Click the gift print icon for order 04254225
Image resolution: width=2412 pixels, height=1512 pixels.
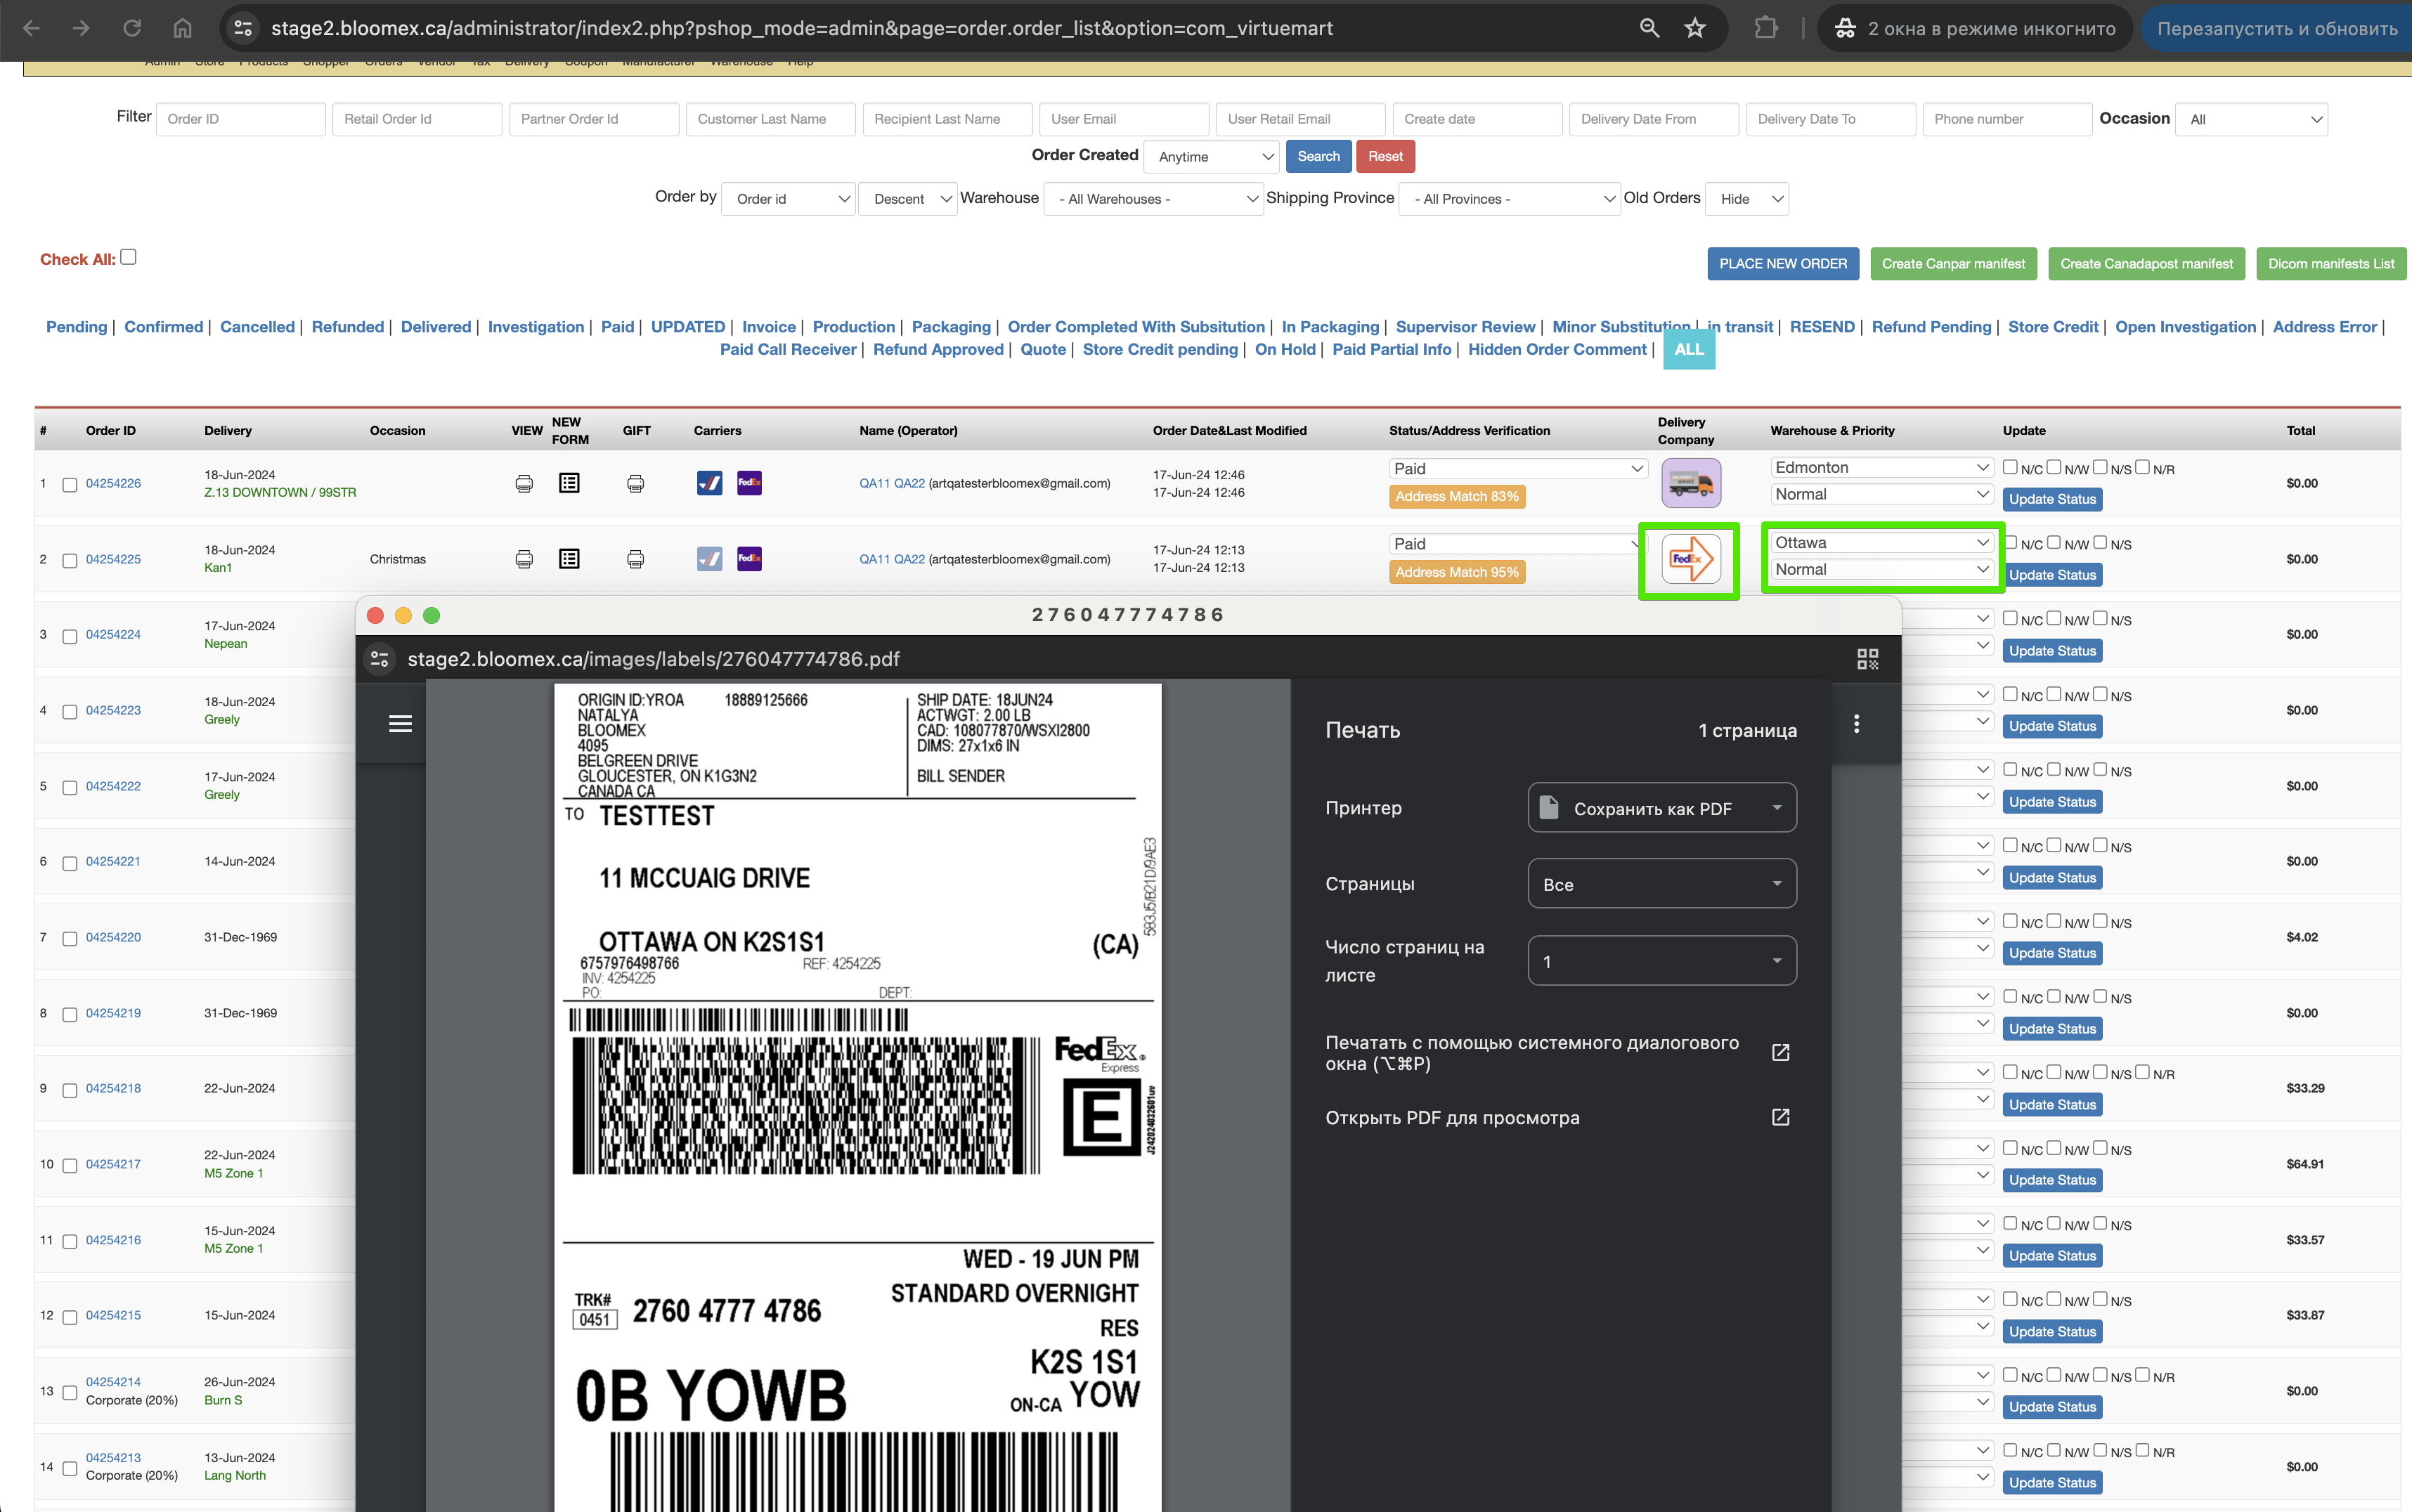(635, 559)
